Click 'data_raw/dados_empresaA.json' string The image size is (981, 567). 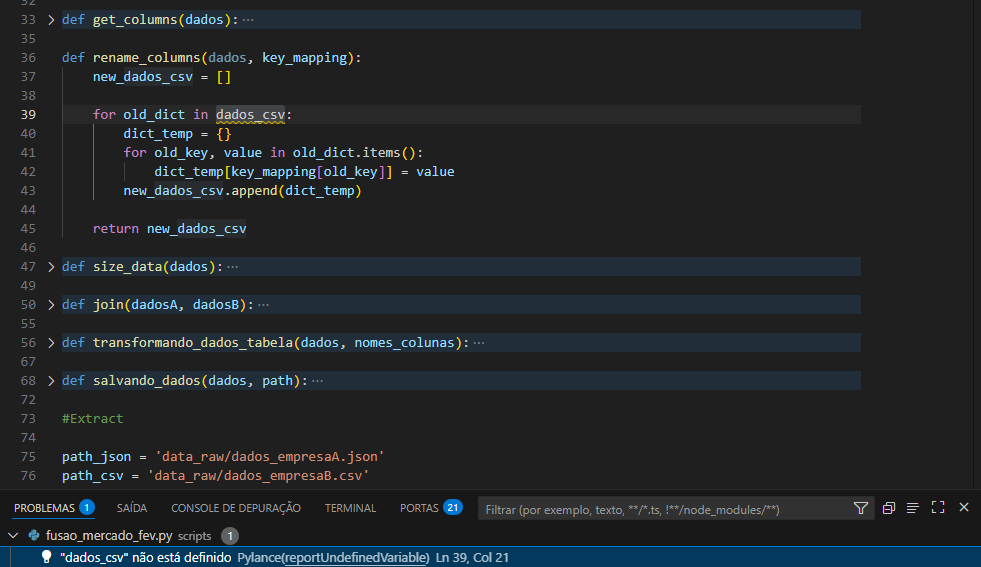pos(270,457)
